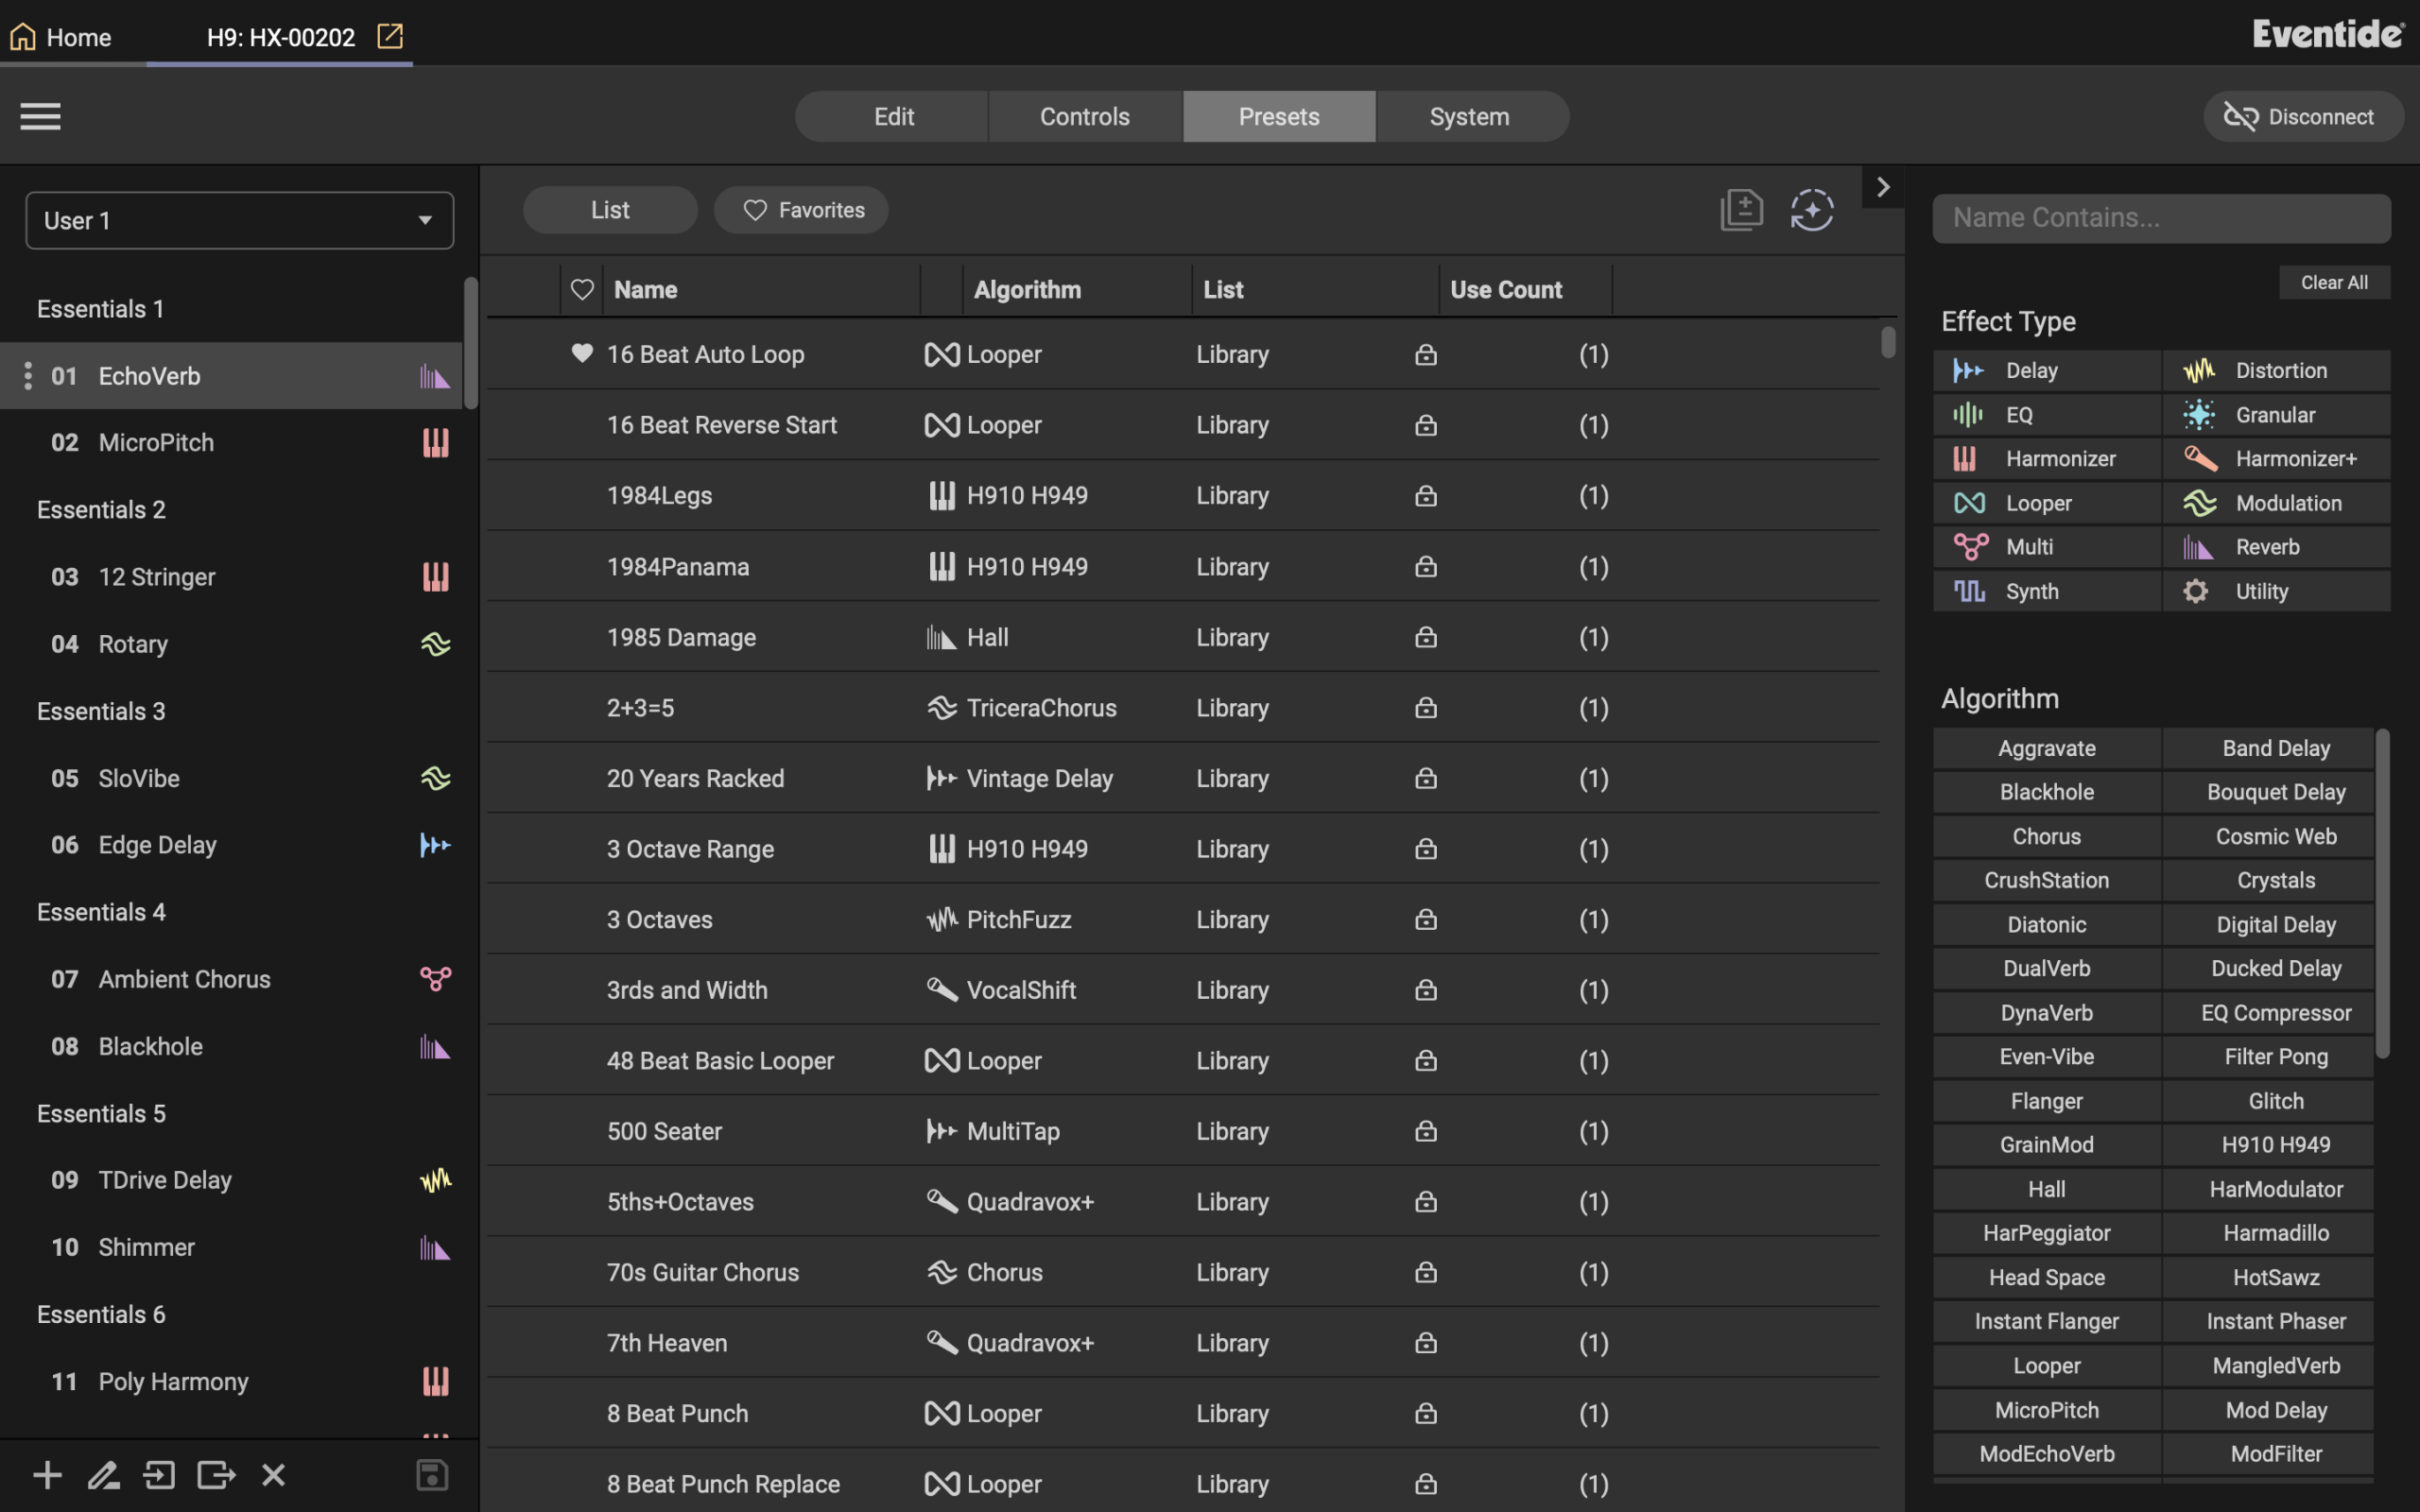Select the 03 12 Stringer preset
This screenshot has height=1512, width=2420.
point(231,577)
